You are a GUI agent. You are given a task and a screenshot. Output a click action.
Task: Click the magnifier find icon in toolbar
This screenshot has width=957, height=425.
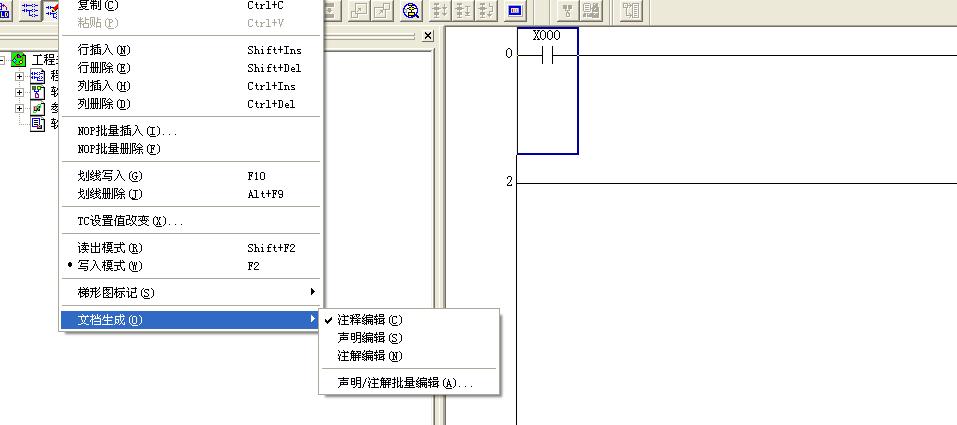tap(411, 11)
